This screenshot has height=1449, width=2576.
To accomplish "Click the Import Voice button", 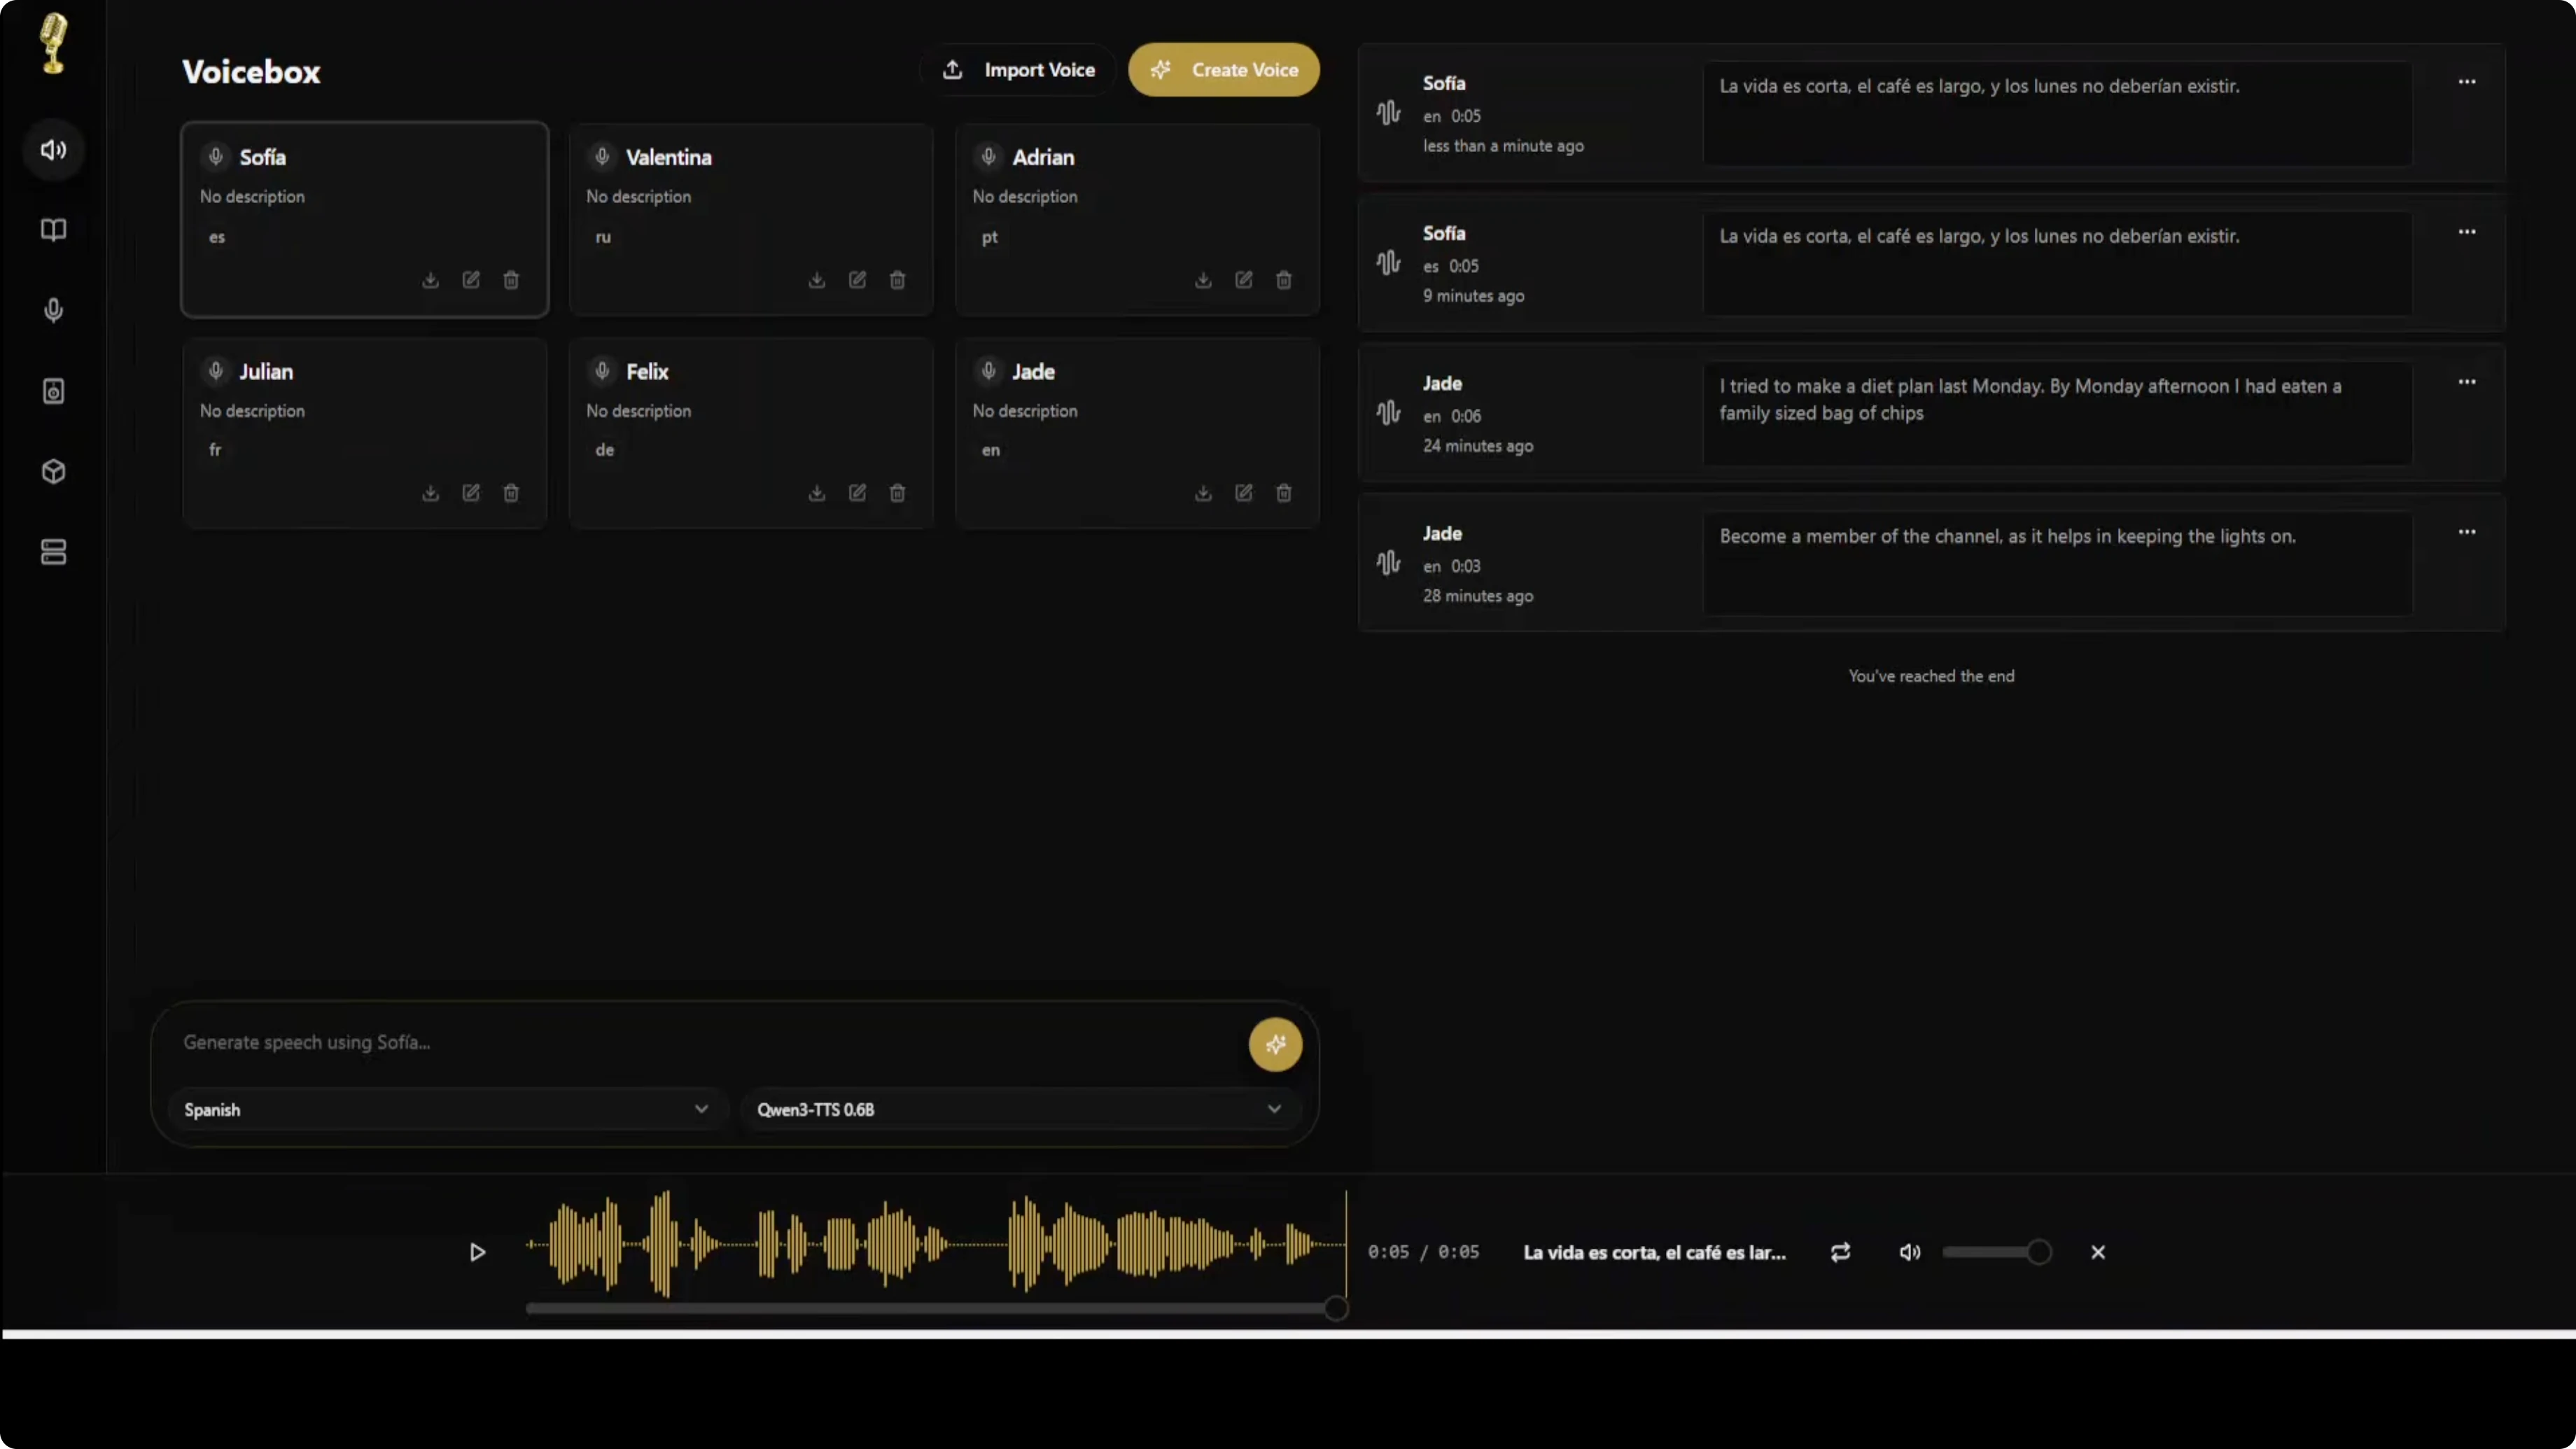I will (1018, 70).
